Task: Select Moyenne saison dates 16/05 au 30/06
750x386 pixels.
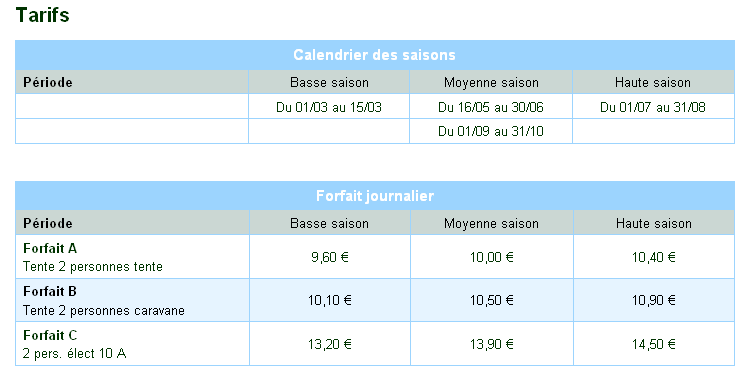Action: (x=491, y=107)
